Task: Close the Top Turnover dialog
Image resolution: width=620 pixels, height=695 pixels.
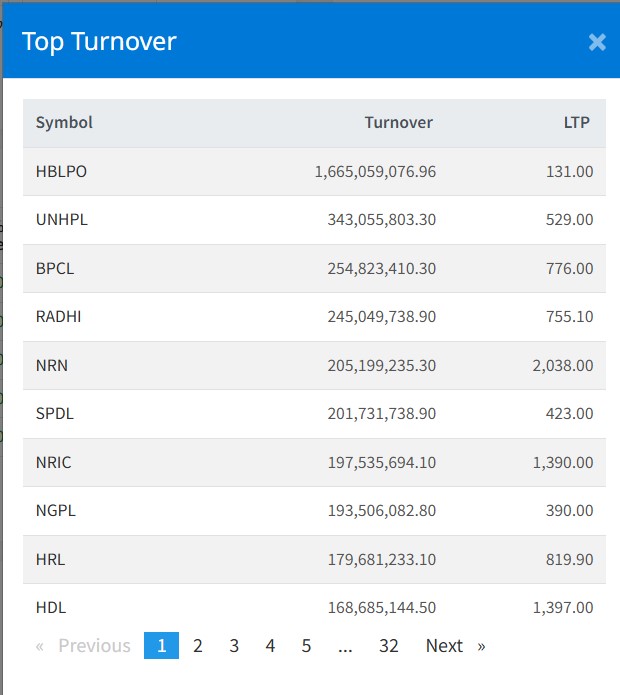Action: click(x=597, y=42)
